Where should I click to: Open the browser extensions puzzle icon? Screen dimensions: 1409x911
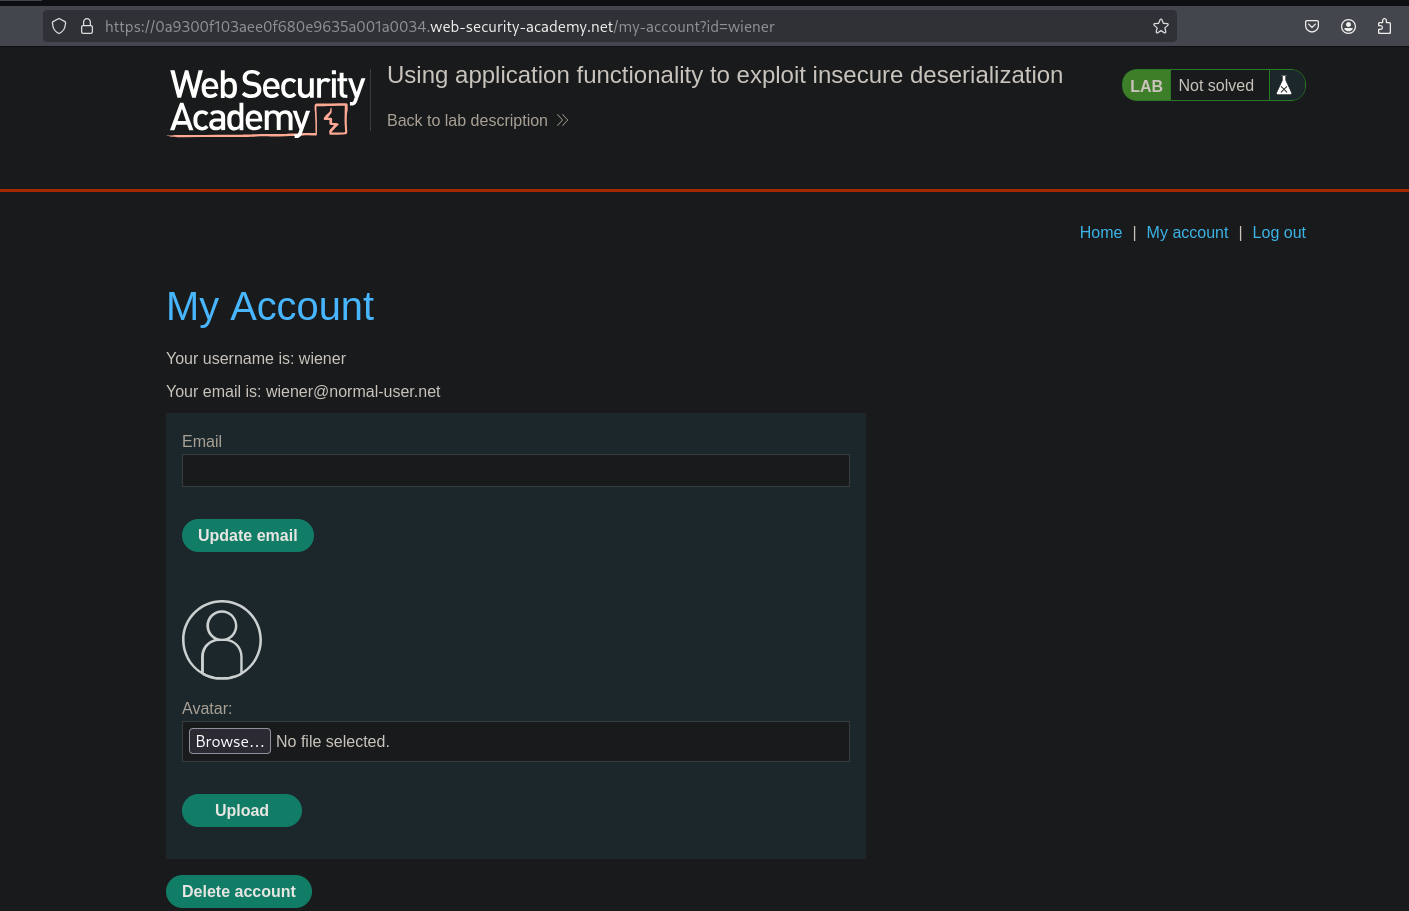coord(1384,27)
